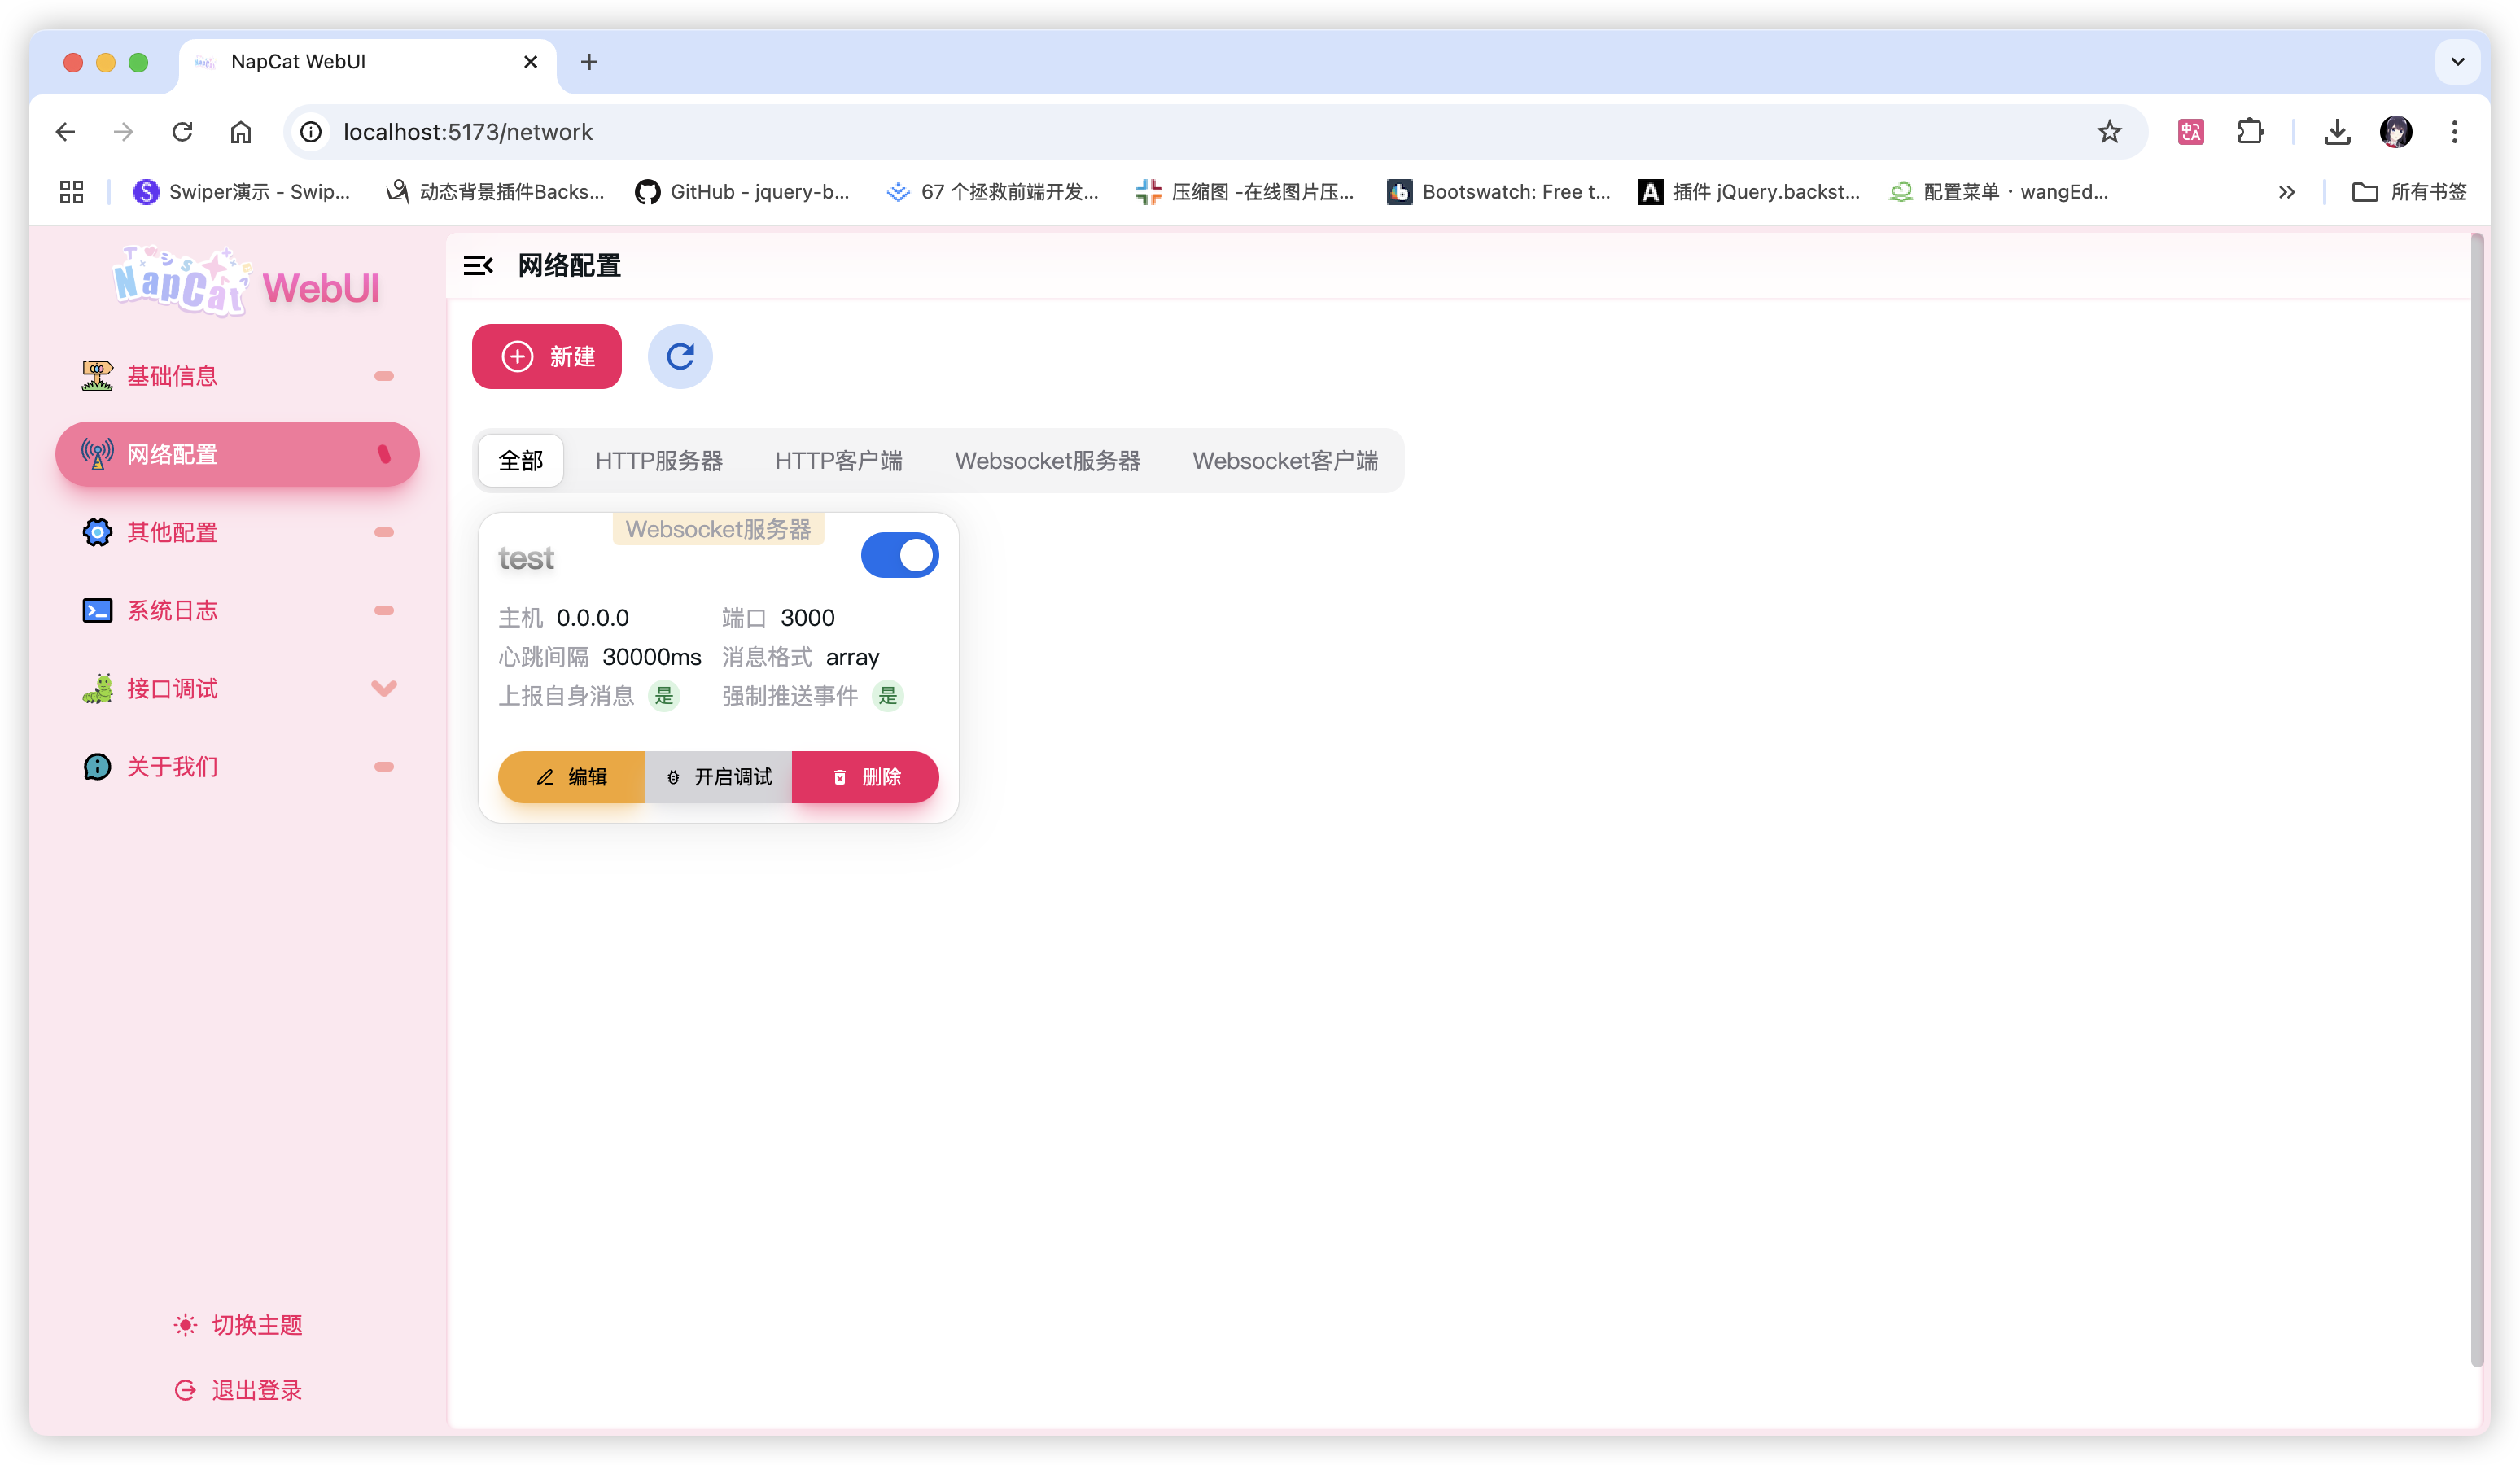
Task: Switch to the HTTP客户端 tab
Action: pyautogui.click(x=838, y=461)
